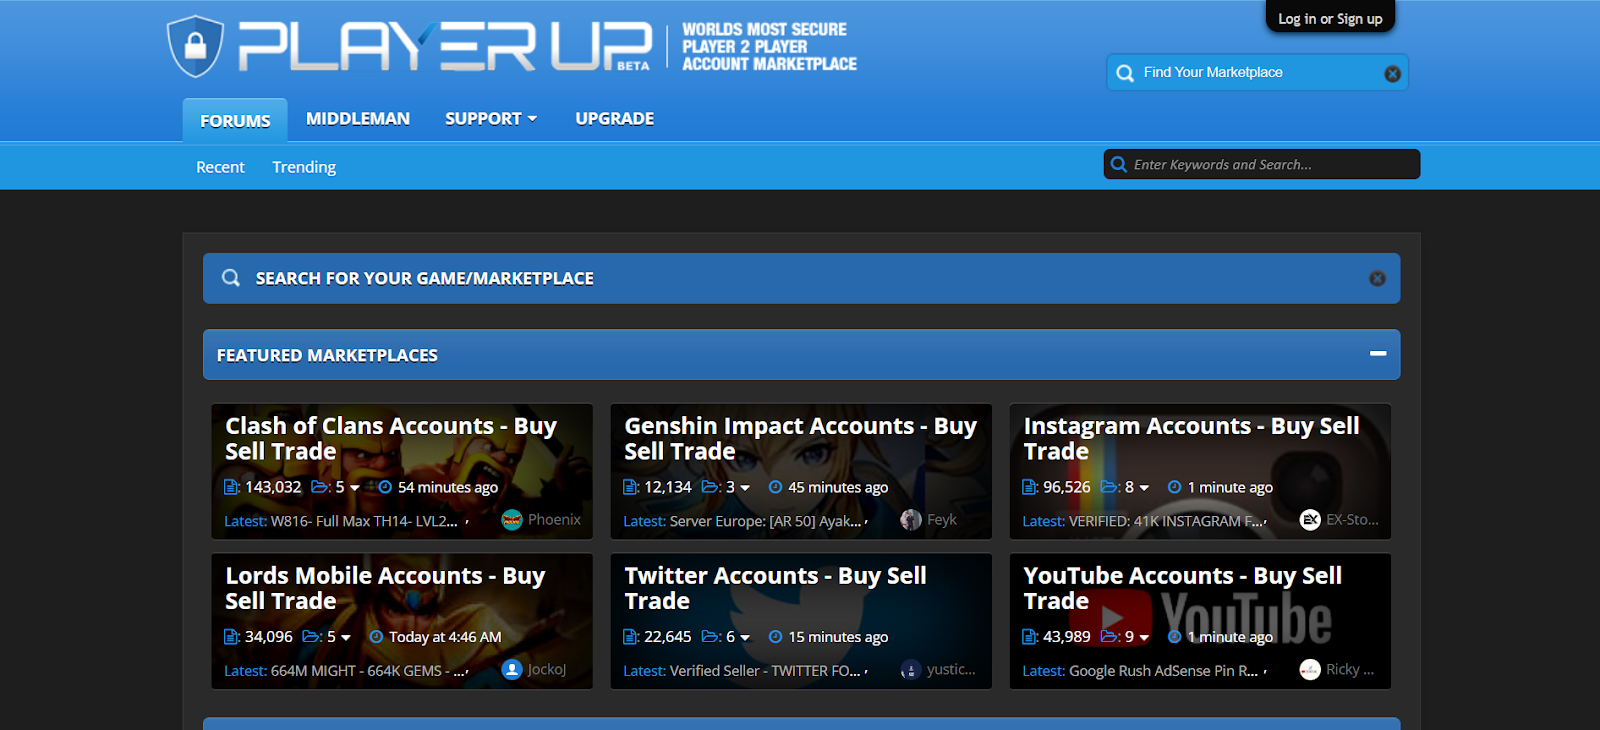Viewport: 1600px width, 730px height.
Task: Open Twitter Accounts marketplace
Action: pos(775,588)
